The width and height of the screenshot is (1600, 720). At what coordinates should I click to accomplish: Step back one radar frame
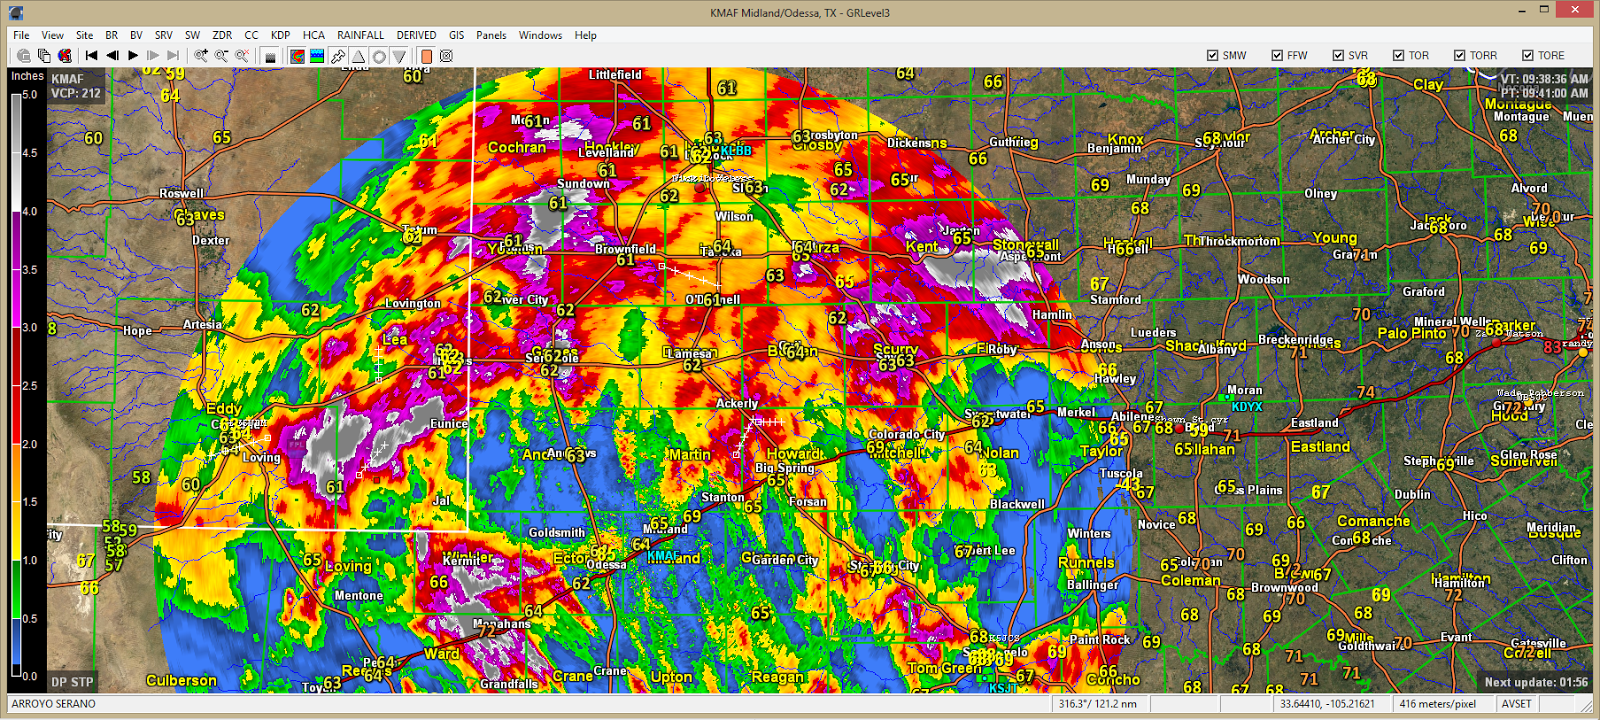[x=112, y=56]
